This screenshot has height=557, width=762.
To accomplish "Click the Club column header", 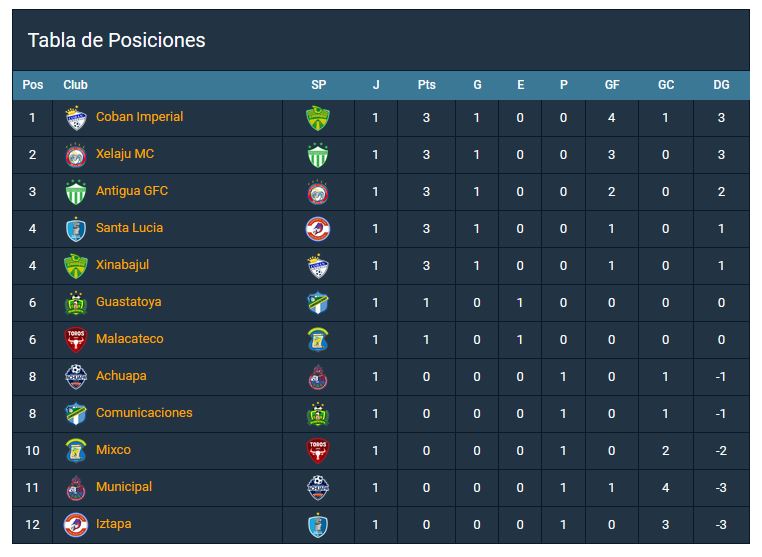I will [x=75, y=85].
